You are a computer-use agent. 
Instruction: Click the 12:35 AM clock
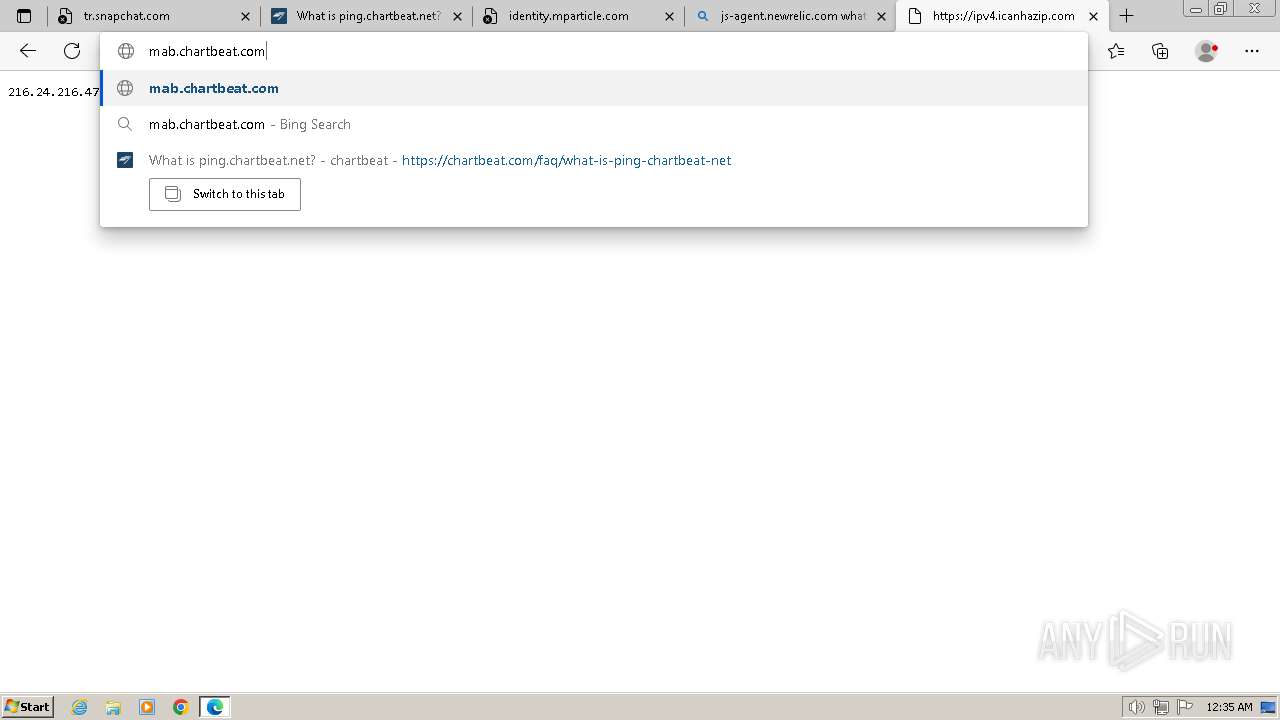pos(1229,707)
